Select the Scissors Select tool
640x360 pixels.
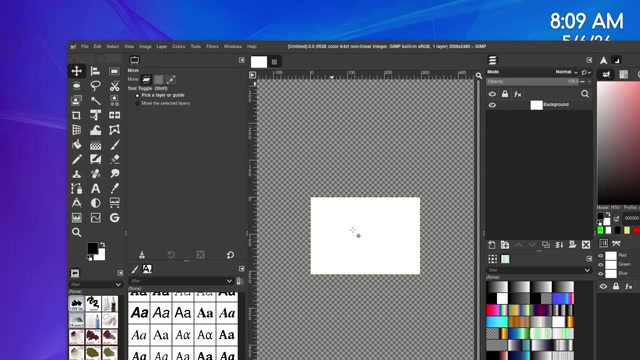pyautogui.click(x=114, y=86)
